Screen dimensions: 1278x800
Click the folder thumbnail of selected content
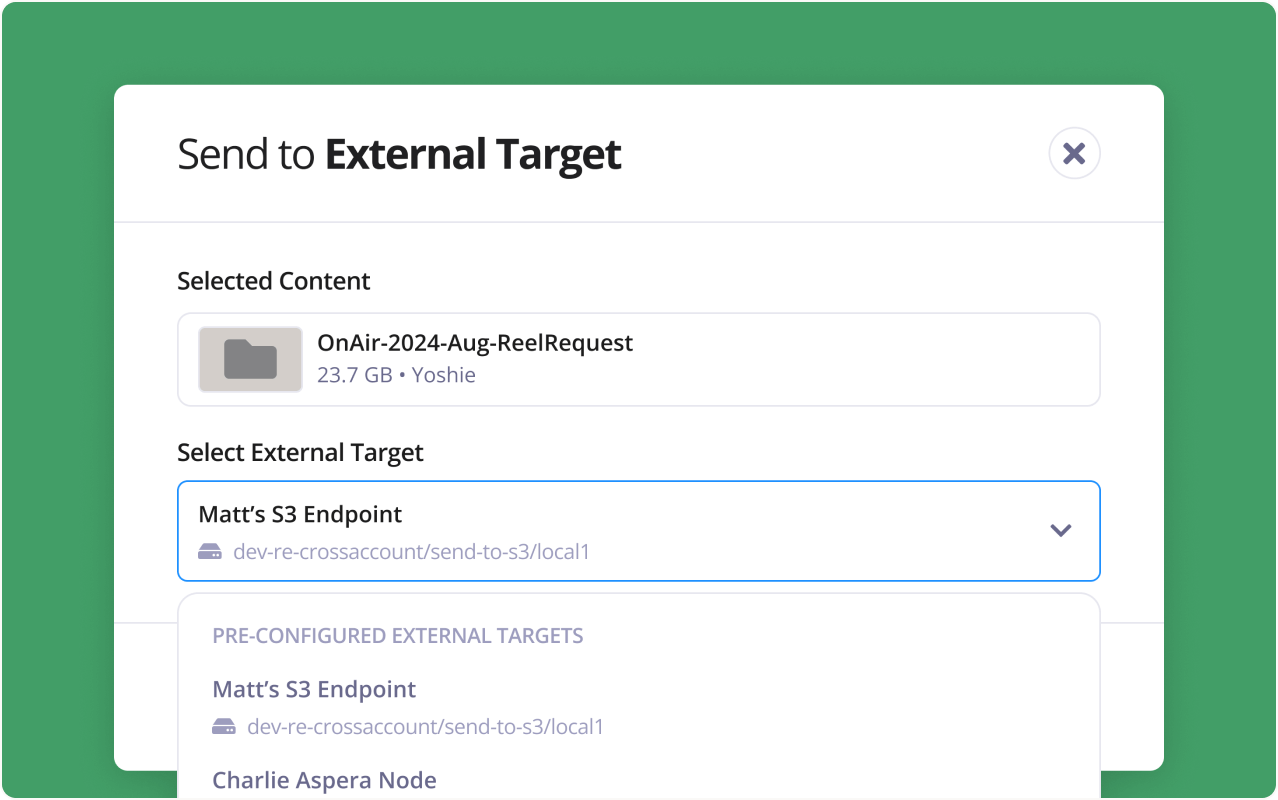coord(250,359)
